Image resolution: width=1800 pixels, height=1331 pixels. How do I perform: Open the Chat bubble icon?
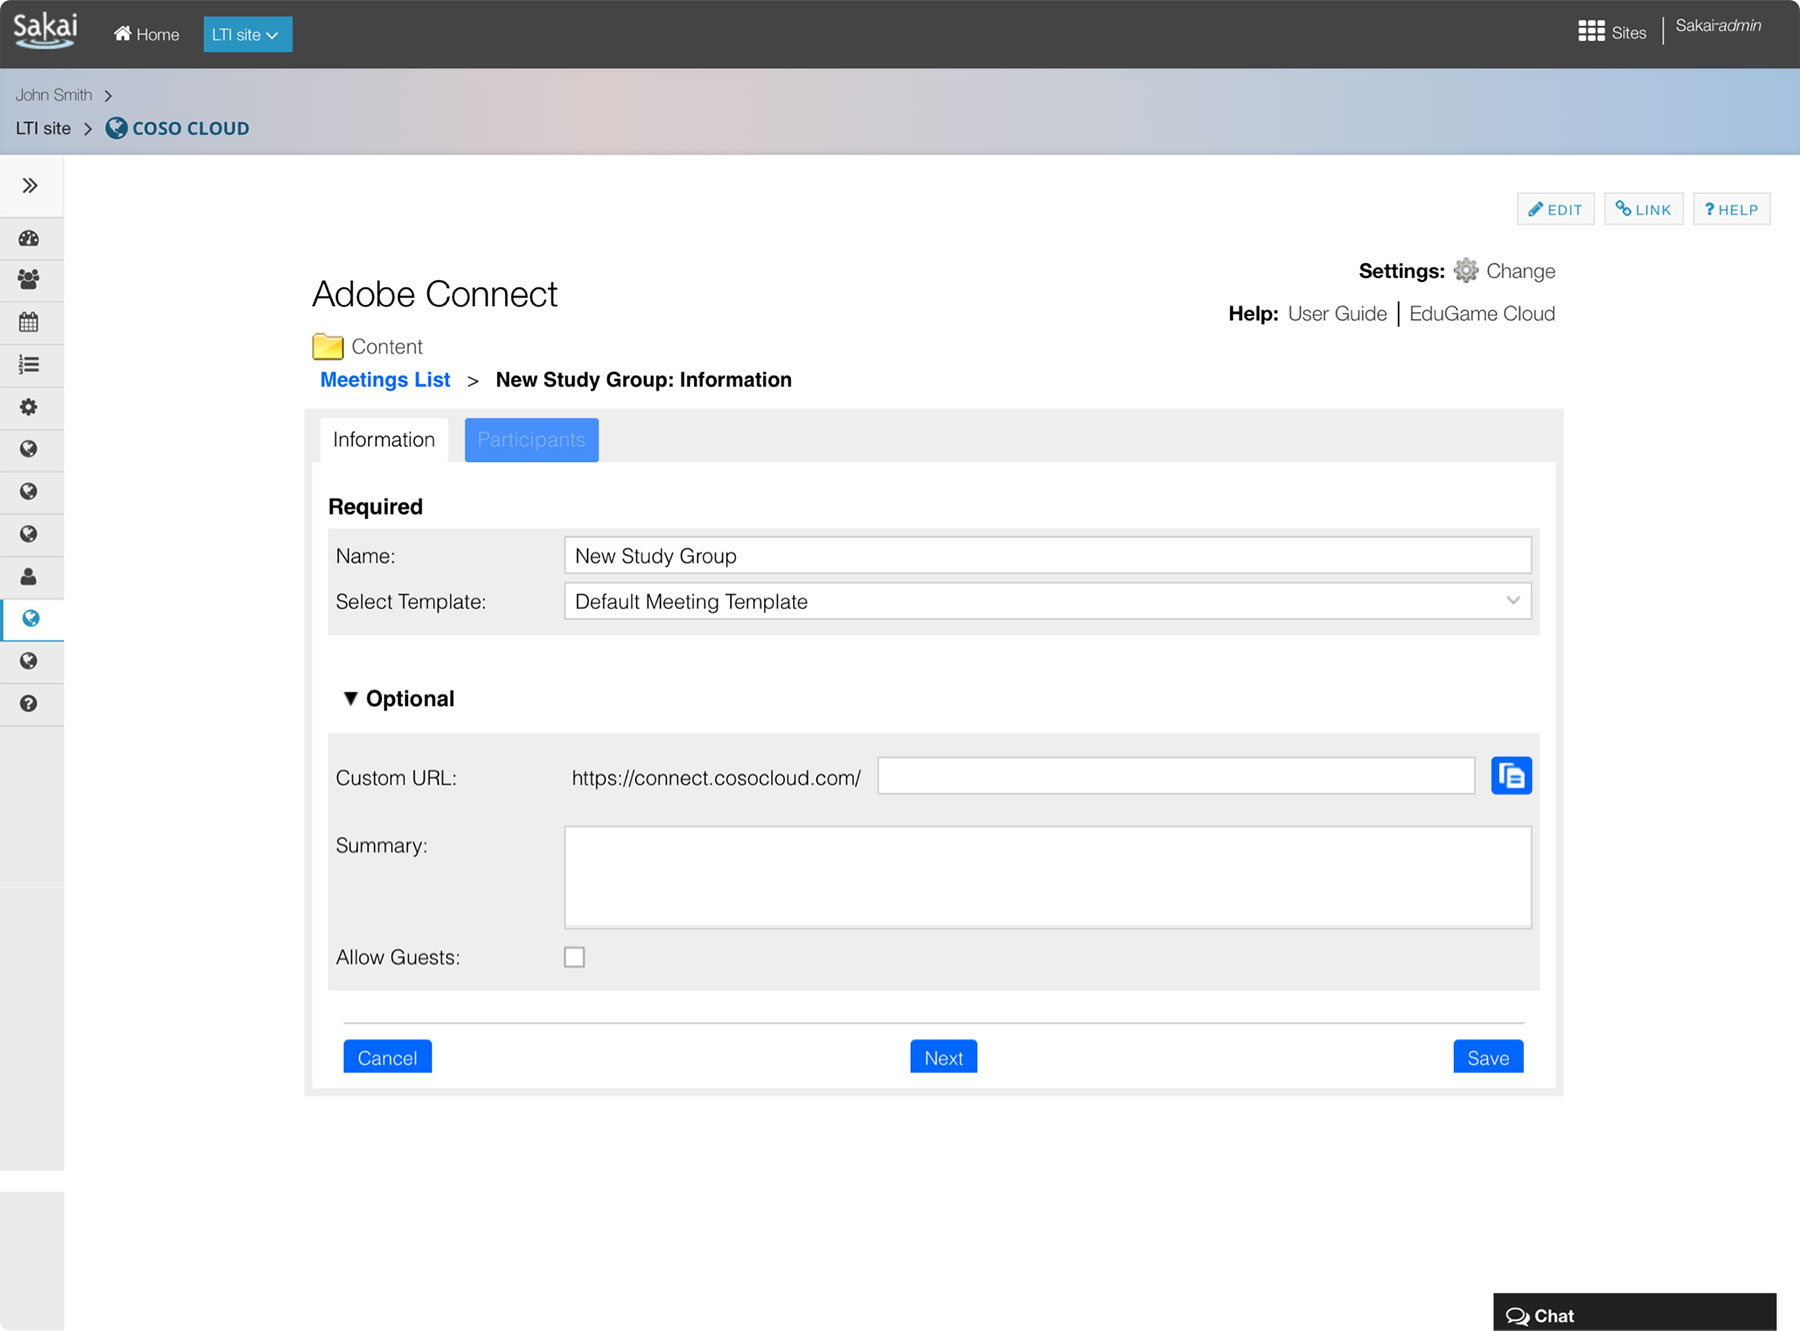click(x=1517, y=1316)
